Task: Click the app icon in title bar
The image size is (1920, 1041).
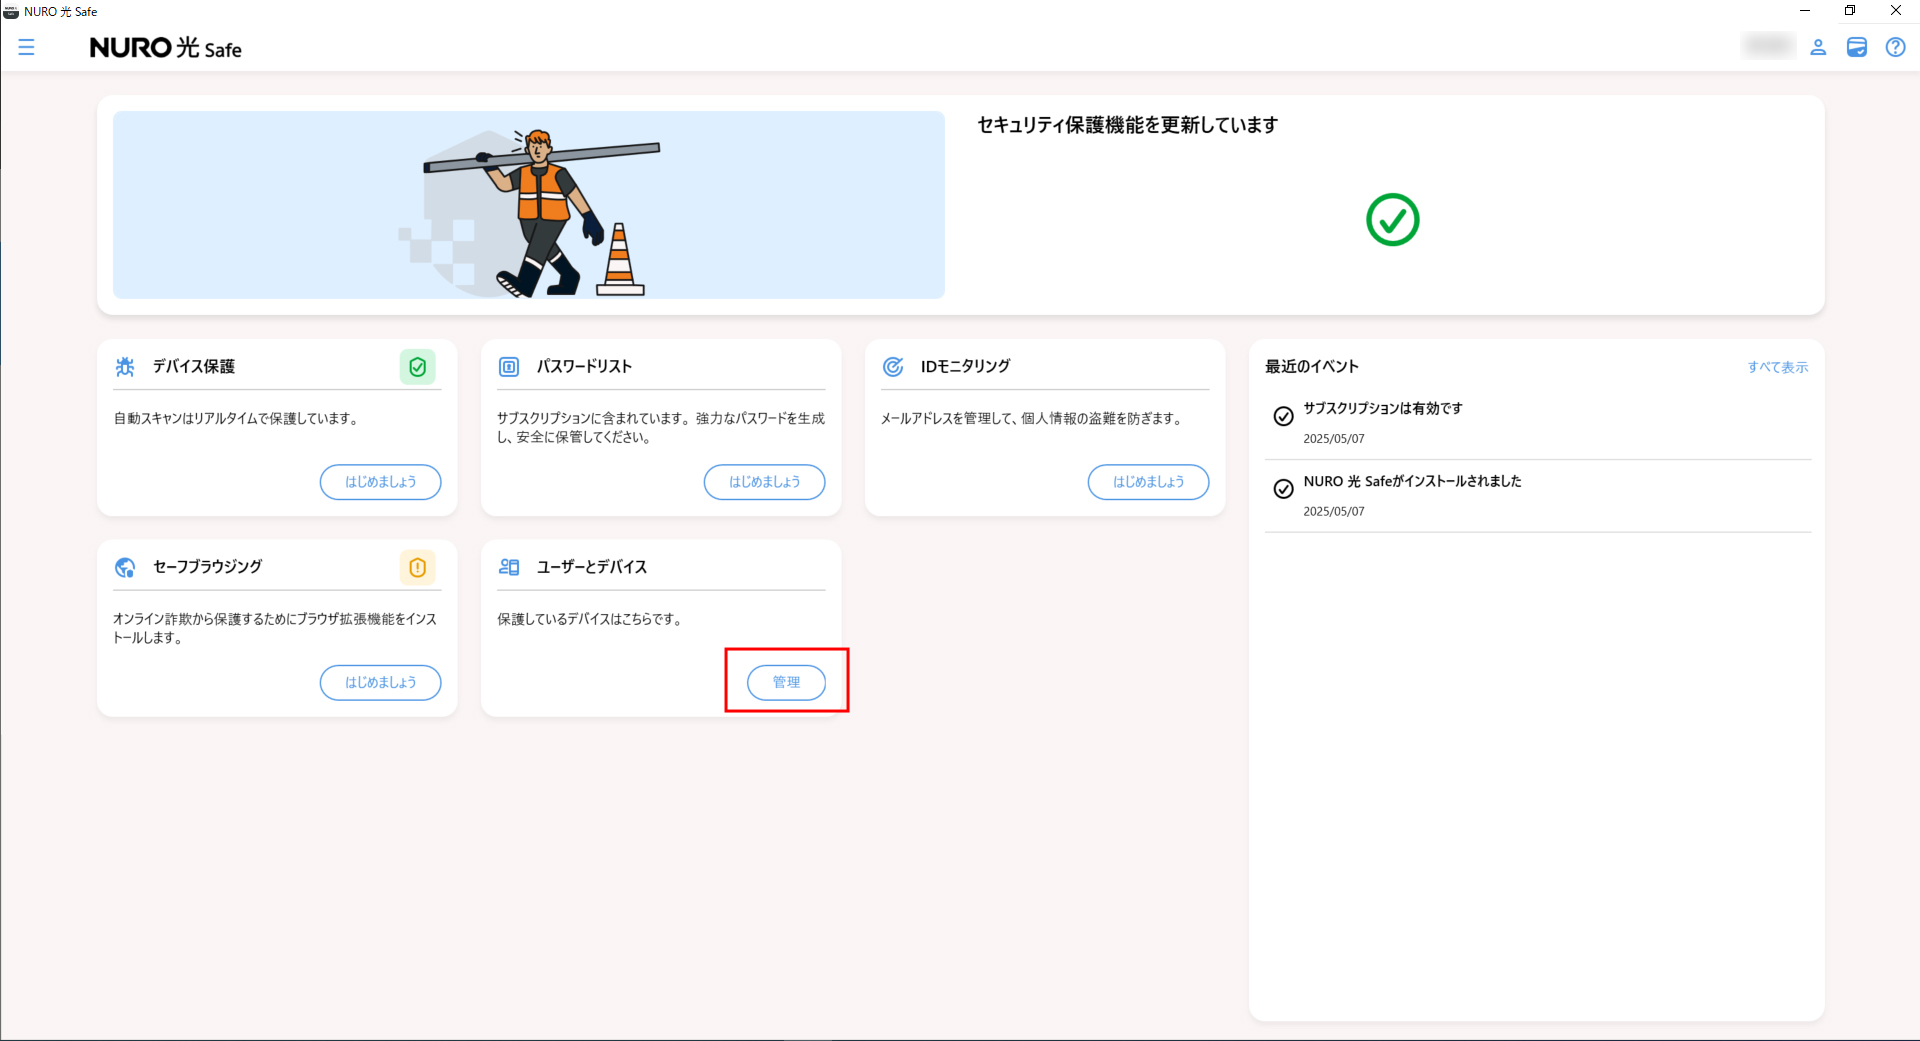Action: click(x=11, y=11)
